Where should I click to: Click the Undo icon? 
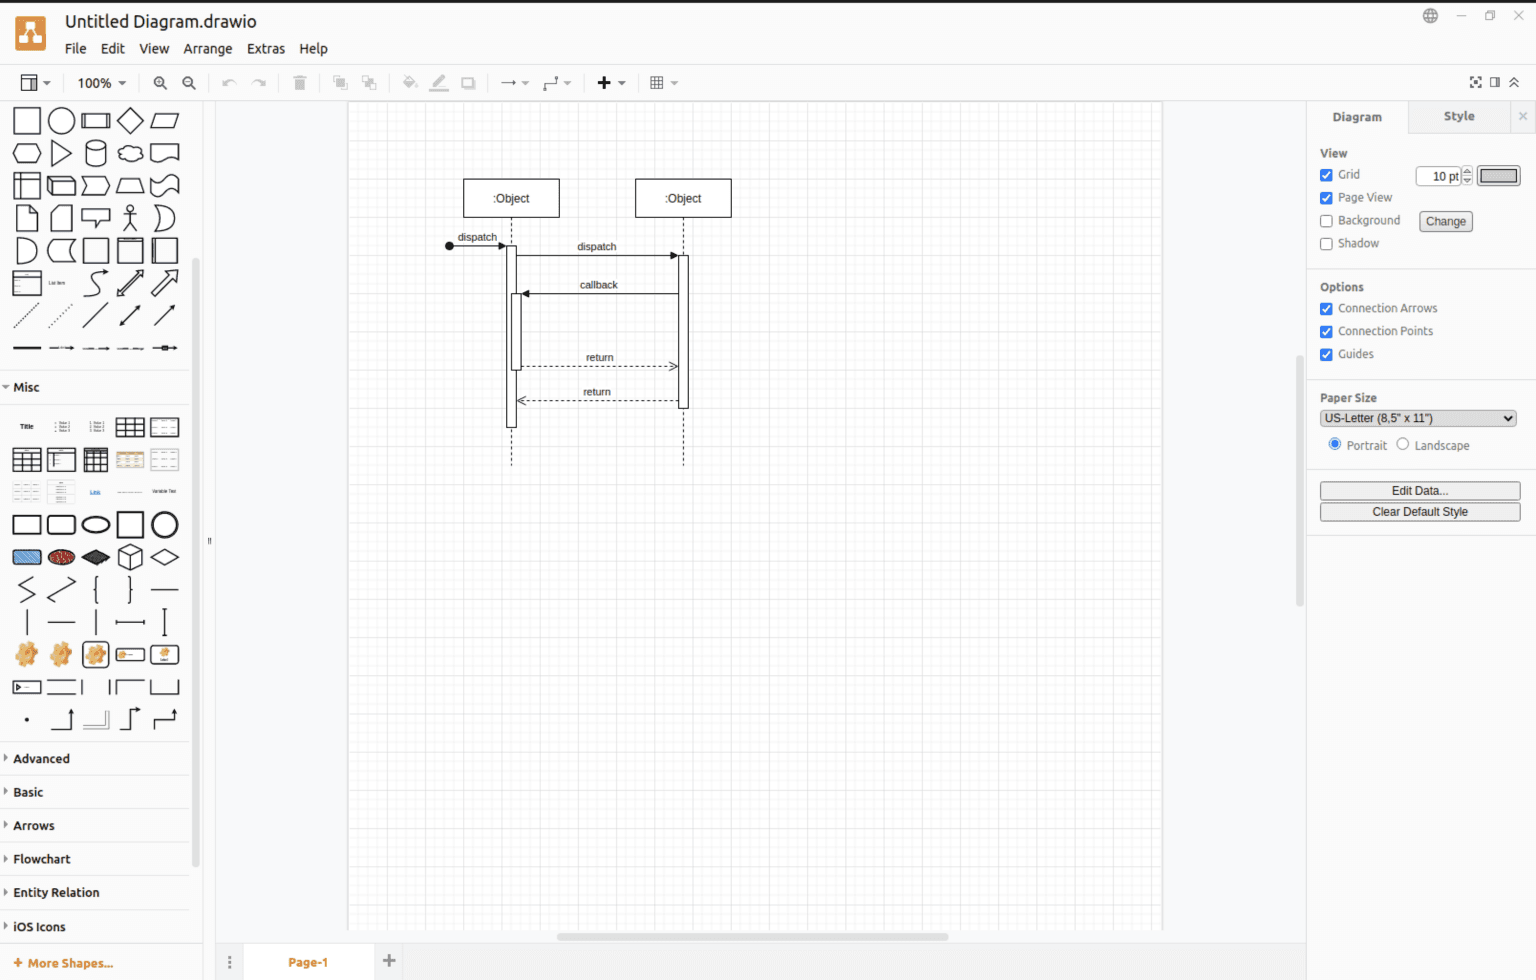coord(229,82)
